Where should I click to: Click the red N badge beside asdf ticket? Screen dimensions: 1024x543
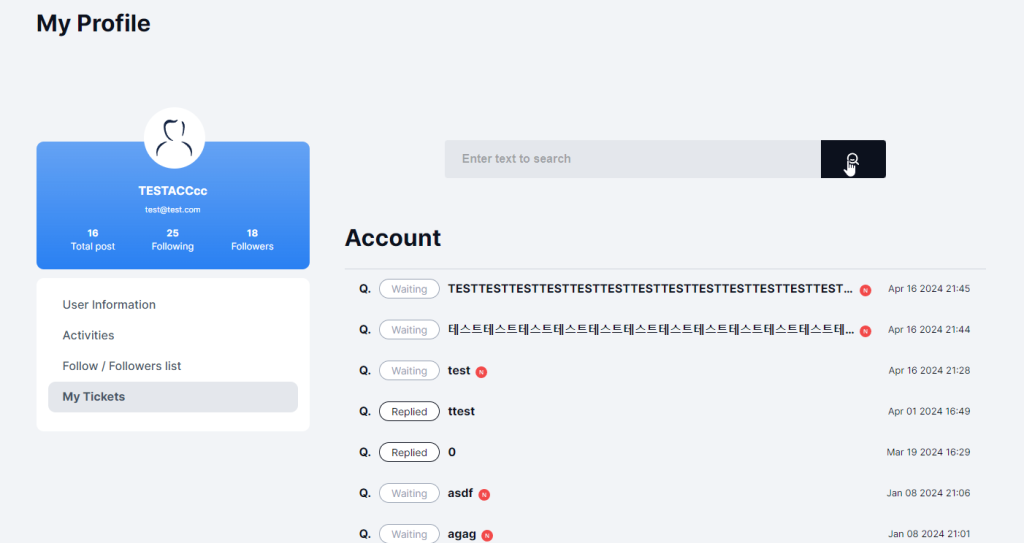(484, 494)
